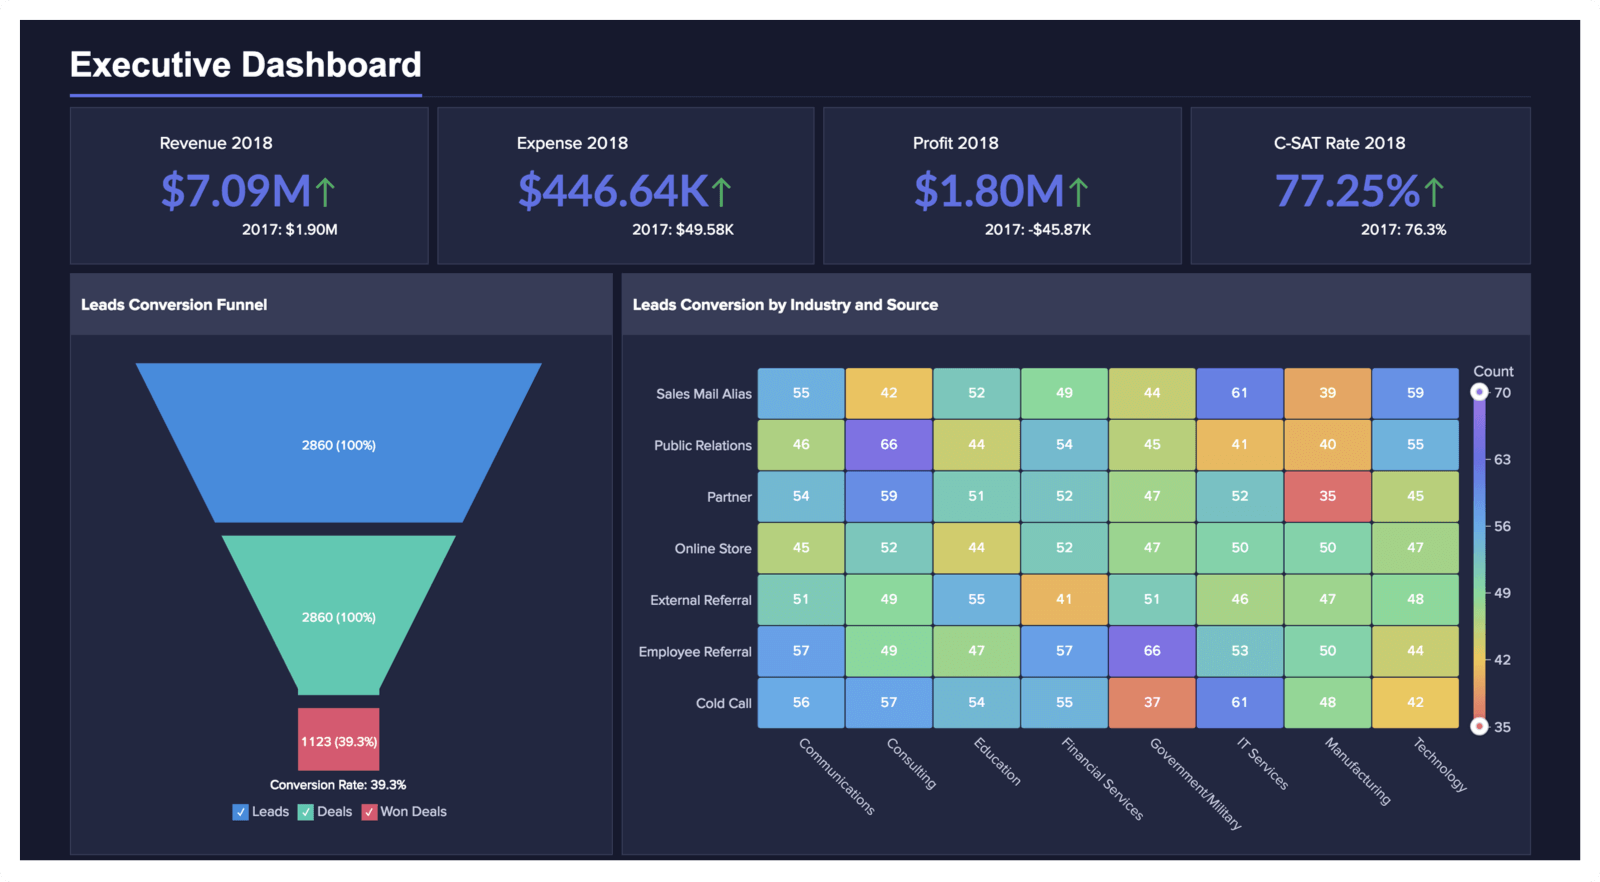Select Public Relations Consulting cell 66
This screenshot has width=1600, height=882.
[x=889, y=445]
